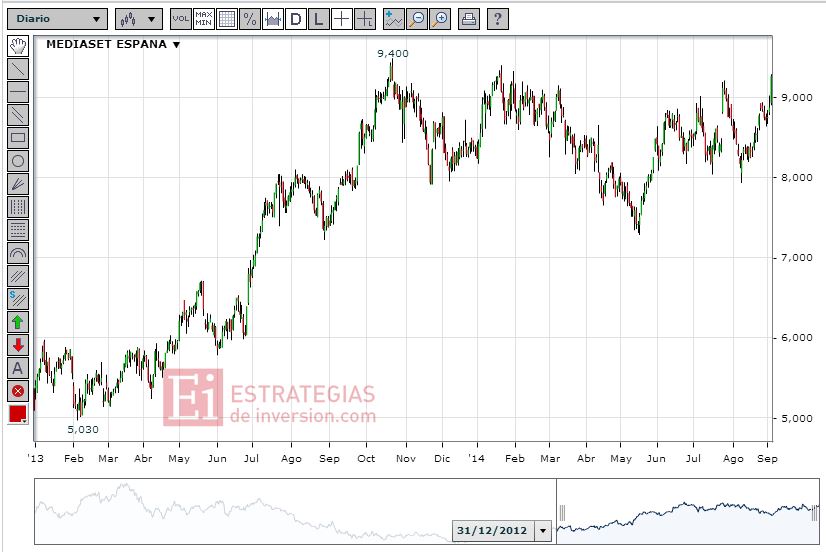Click the 5,030 minimum price label
The width and height of the screenshot is (826, 552).
pos(83,429)
